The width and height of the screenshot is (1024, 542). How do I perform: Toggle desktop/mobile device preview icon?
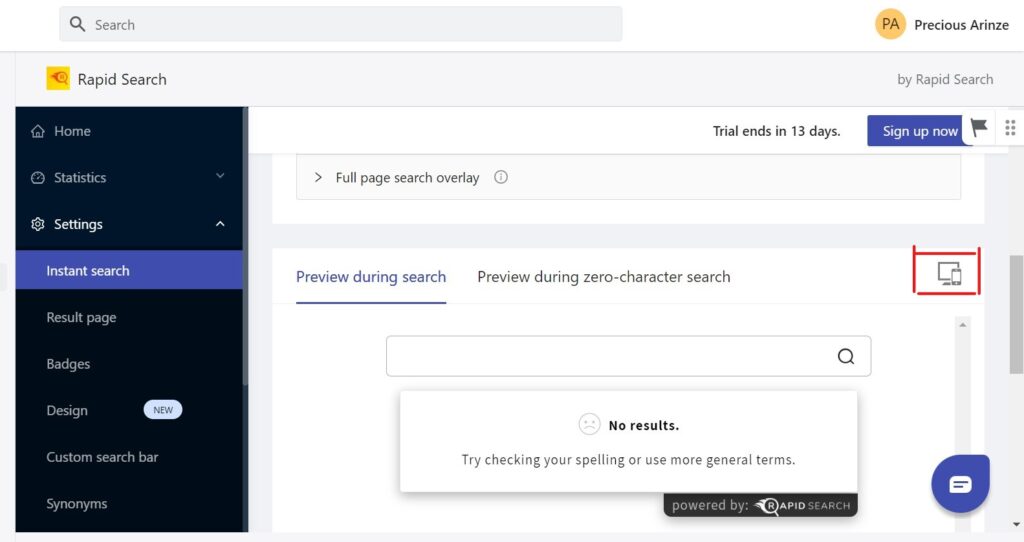click(x=949, y=273)
